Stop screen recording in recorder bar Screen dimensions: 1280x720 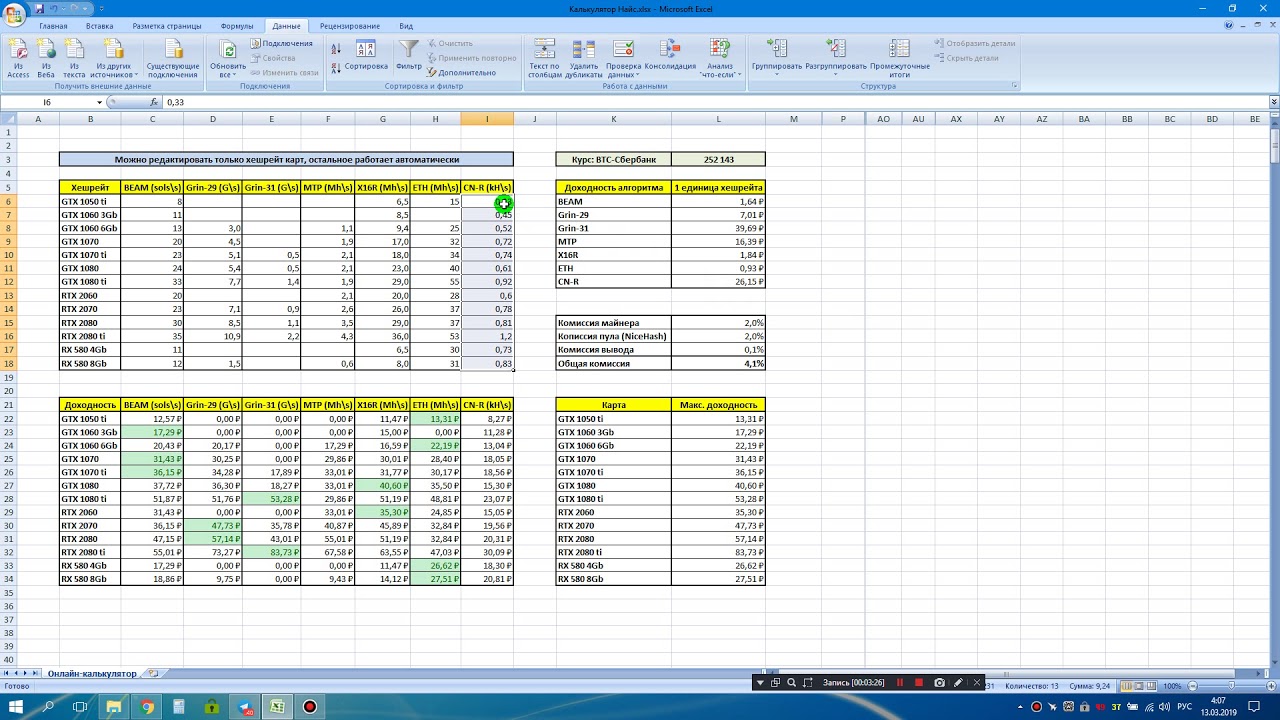tap(919, 682)
